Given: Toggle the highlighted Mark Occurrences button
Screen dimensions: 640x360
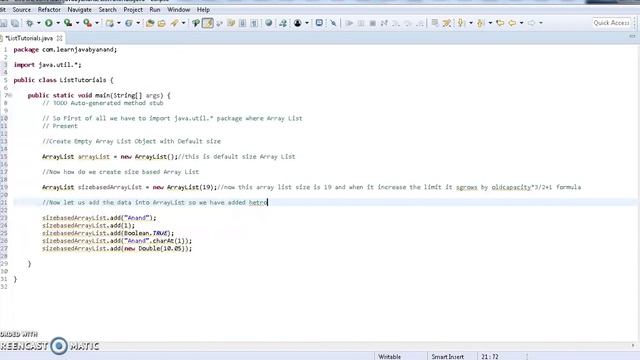Looking at the screenshot, I should point(208,23).
